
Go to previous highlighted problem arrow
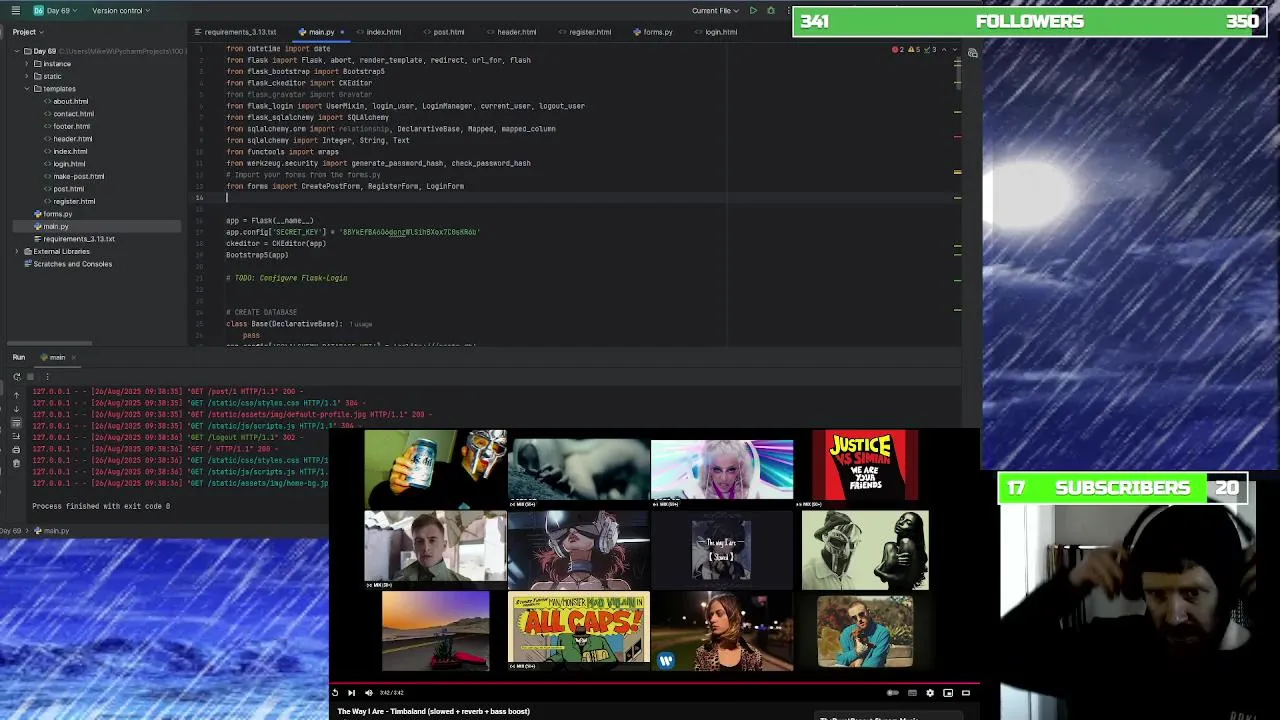click(x=944, y=49)
